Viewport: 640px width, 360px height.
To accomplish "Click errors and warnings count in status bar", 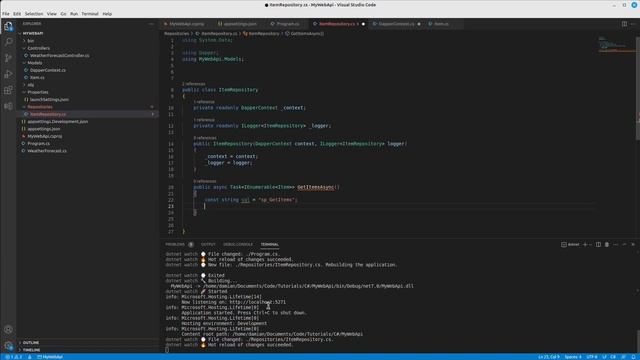I will tap(13, 357).
